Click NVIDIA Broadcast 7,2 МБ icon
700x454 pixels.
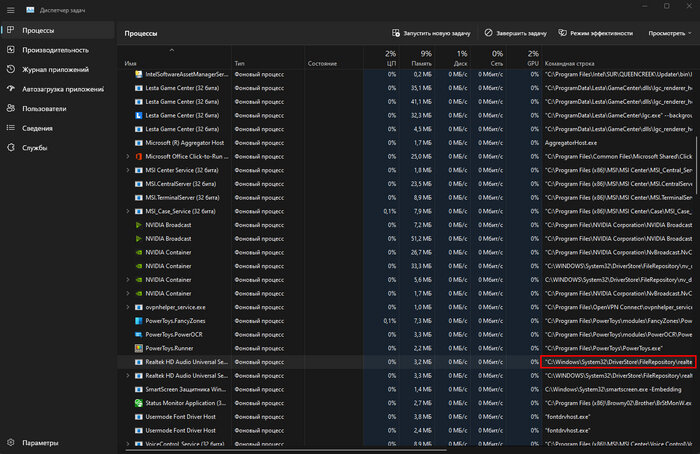point(139,225)
